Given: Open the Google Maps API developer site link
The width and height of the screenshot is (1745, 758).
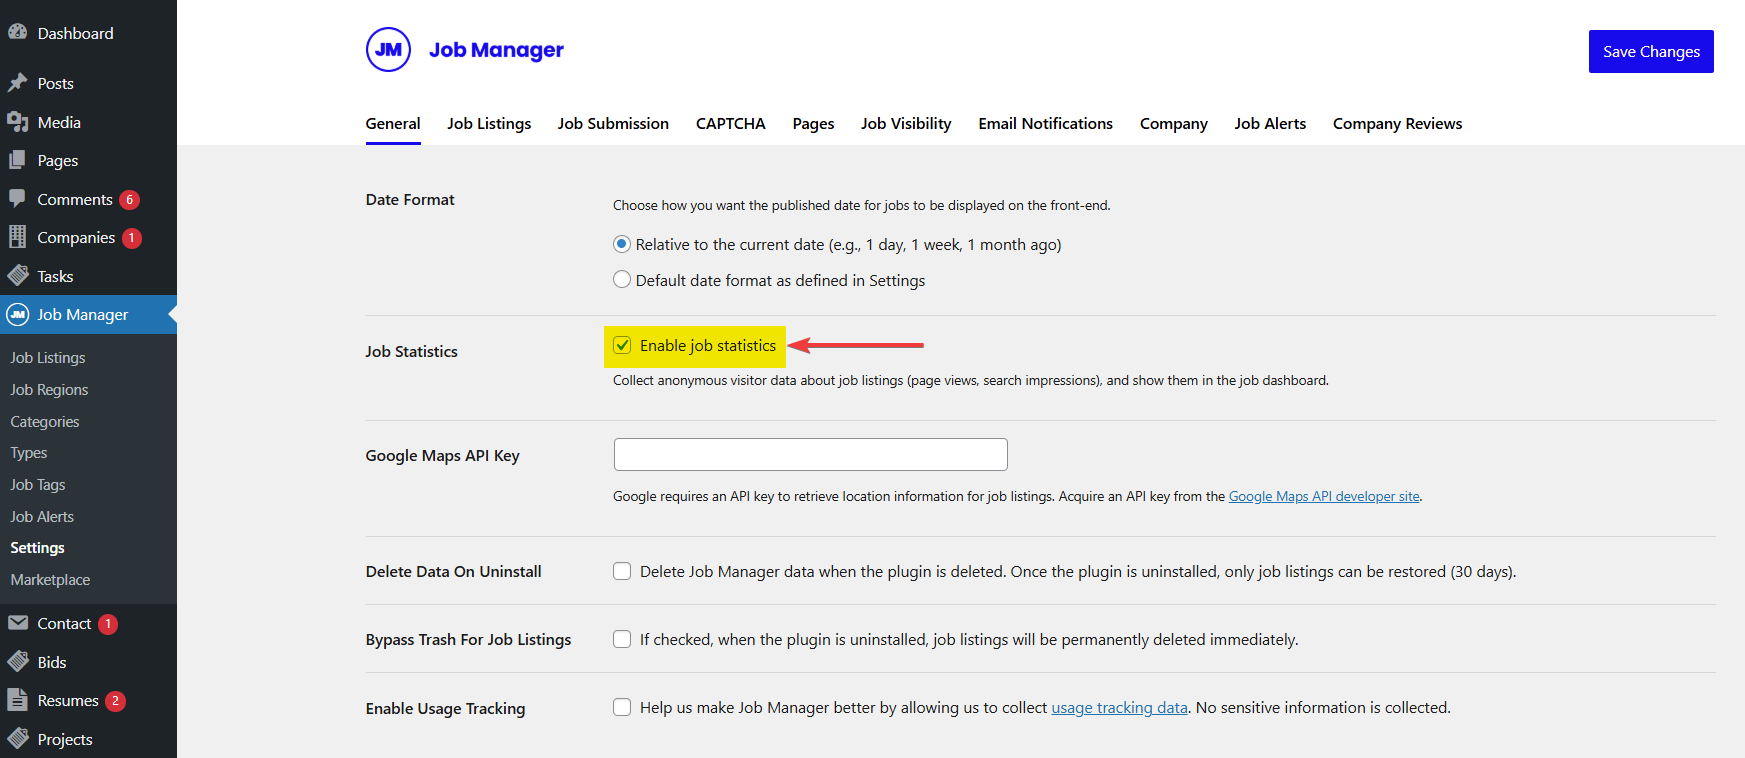Looking at the screenshot, I should 1323,496.
